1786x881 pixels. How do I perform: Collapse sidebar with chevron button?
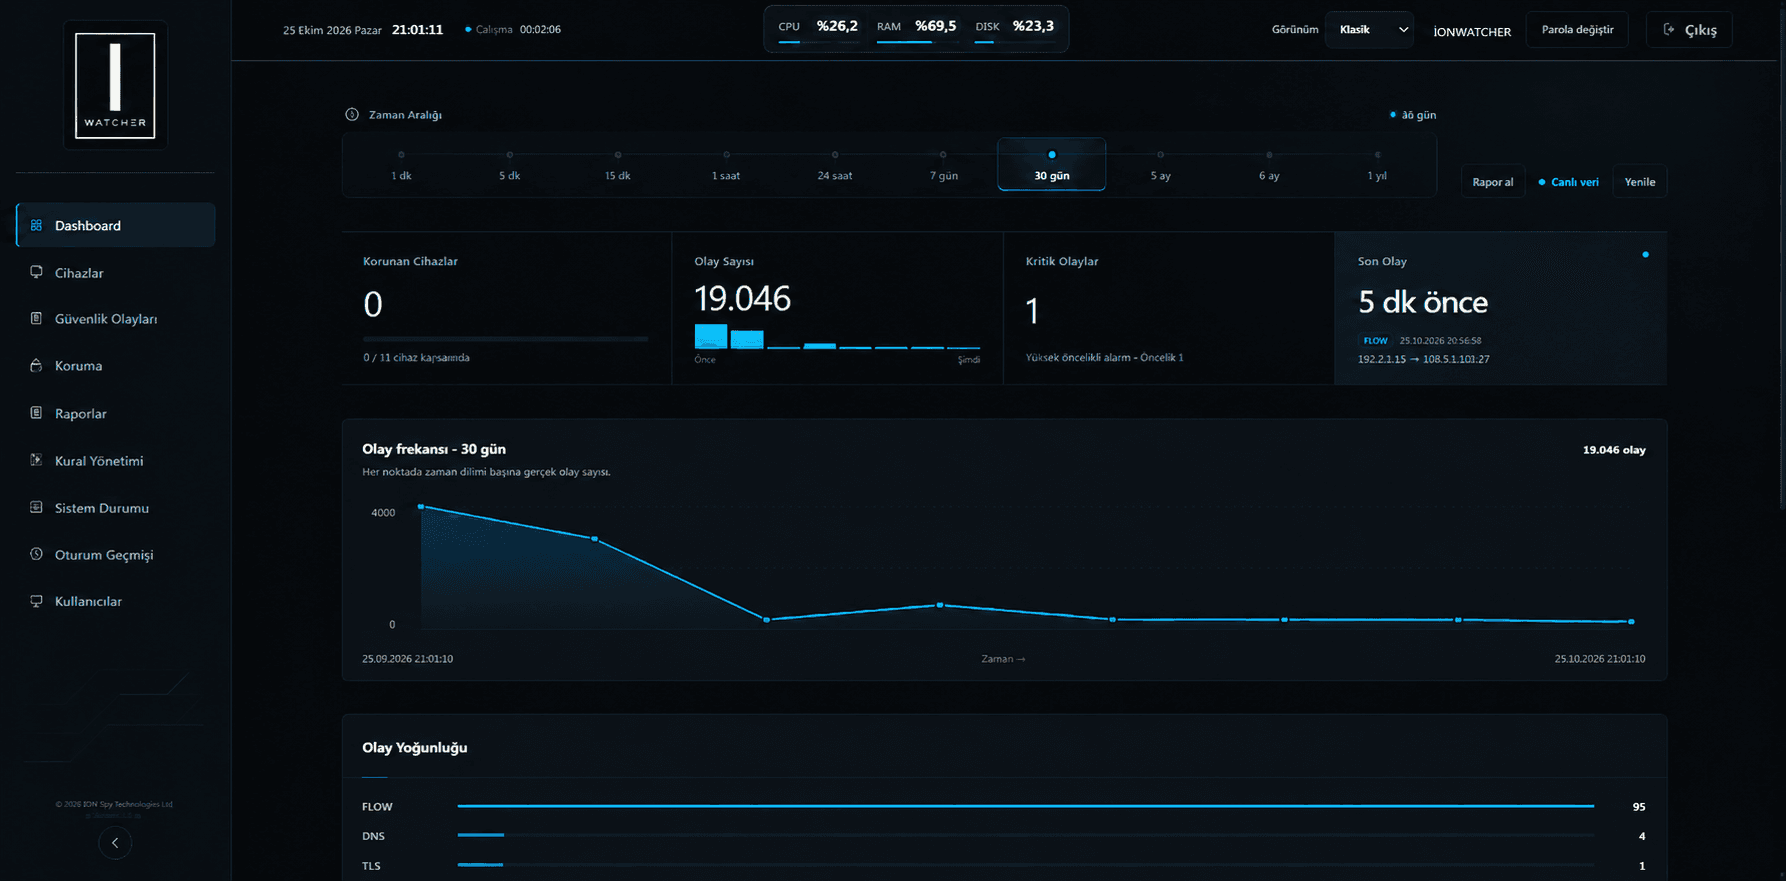[115, 843]
